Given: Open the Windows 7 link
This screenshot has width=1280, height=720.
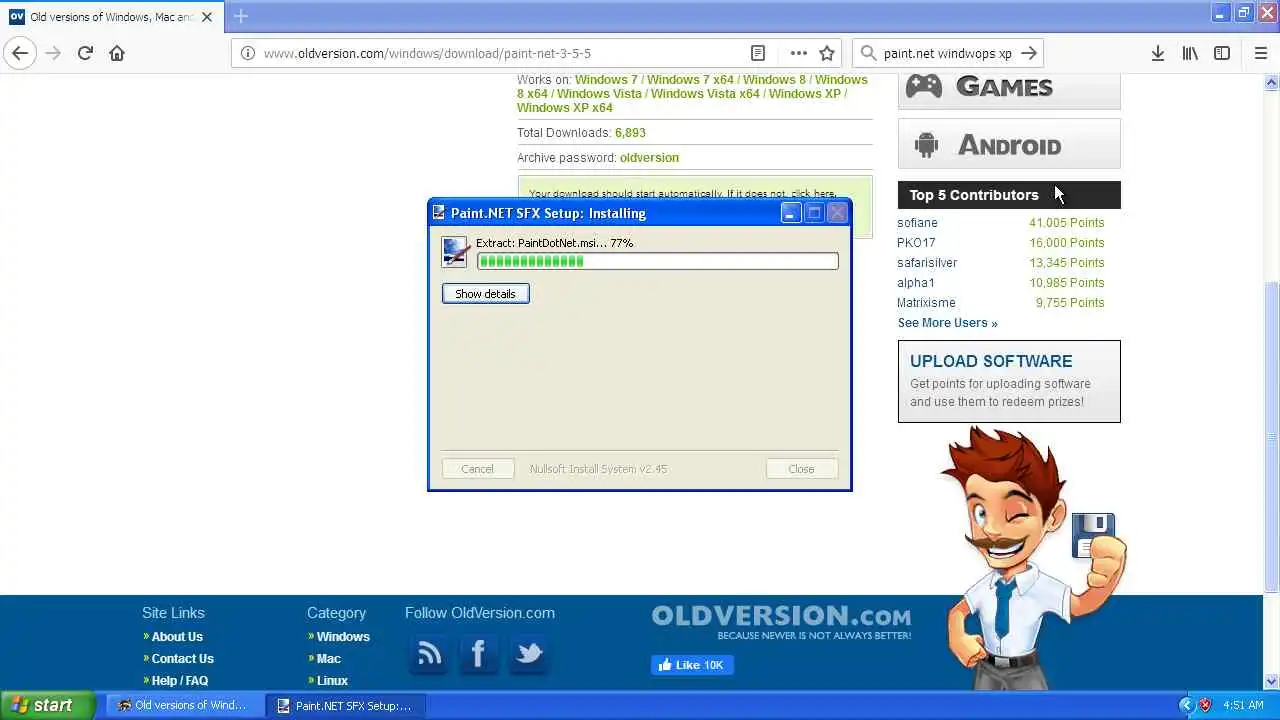Looking at the screenshot, I should pyautogui.click(x=606, y=80).
